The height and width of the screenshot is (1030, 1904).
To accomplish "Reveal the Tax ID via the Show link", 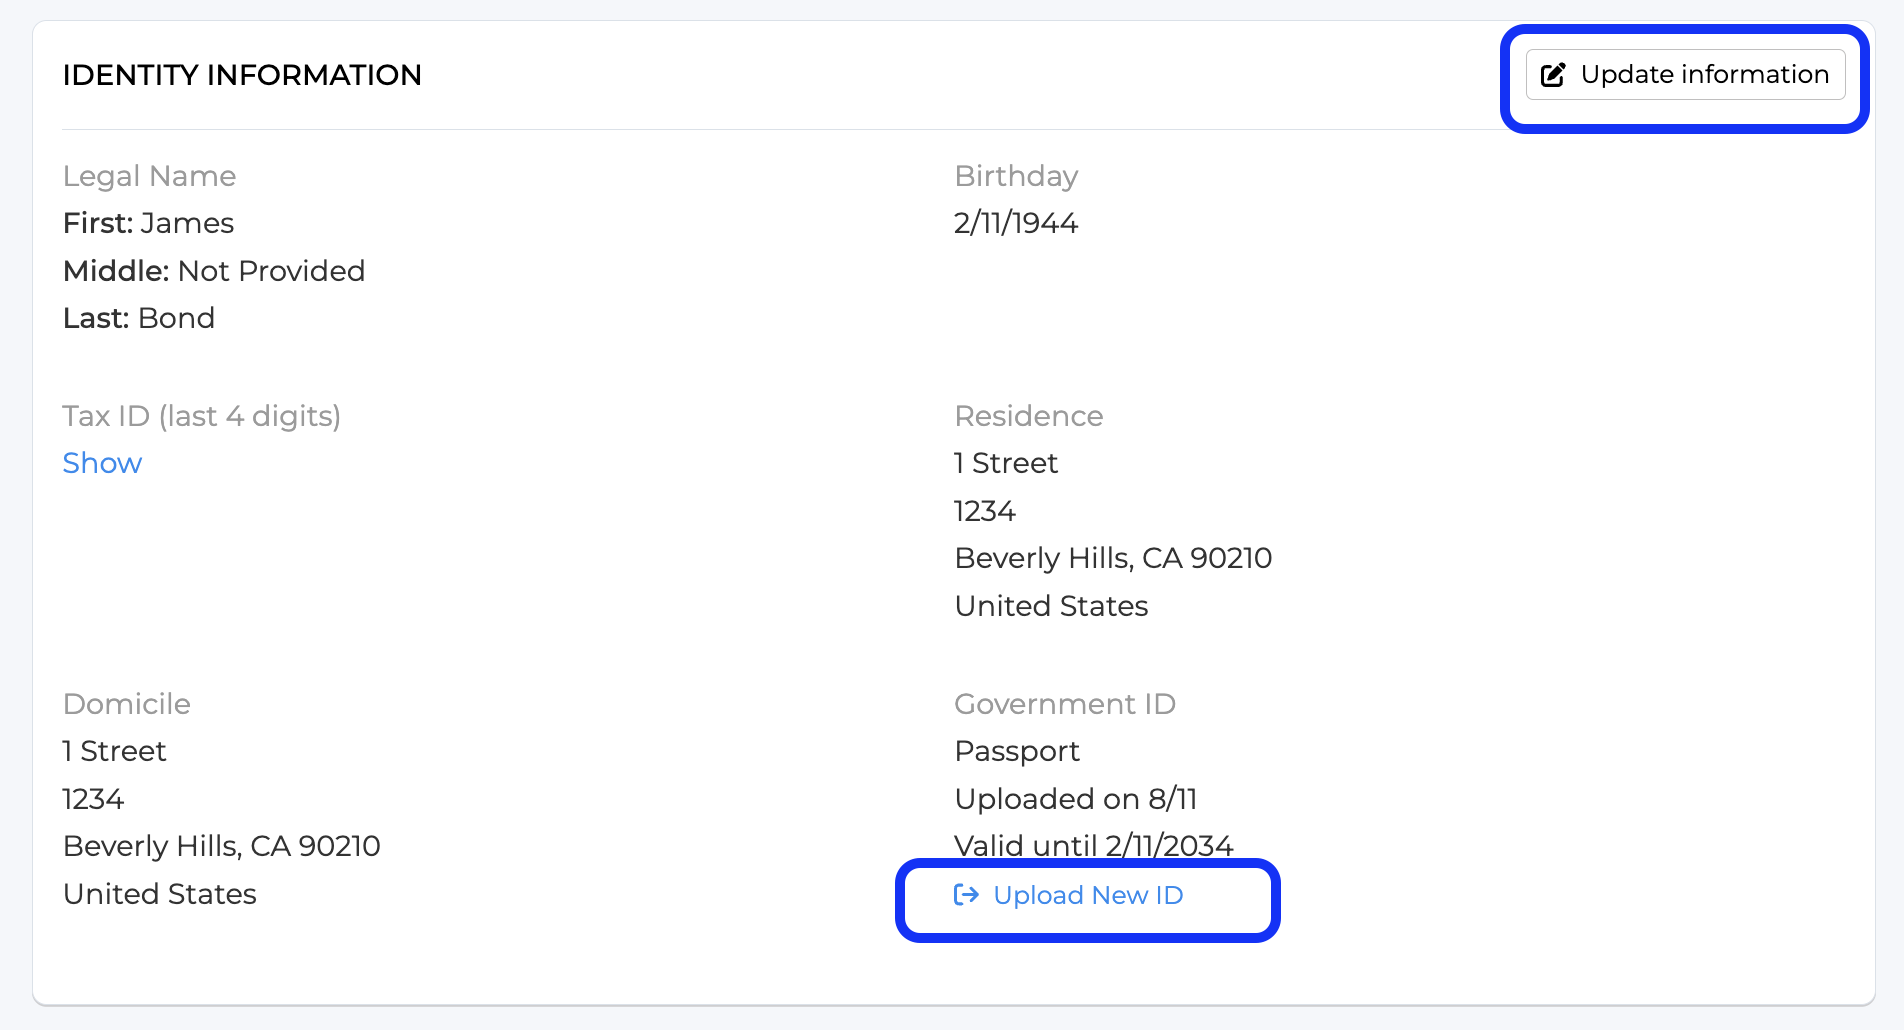I will point(102,463).
